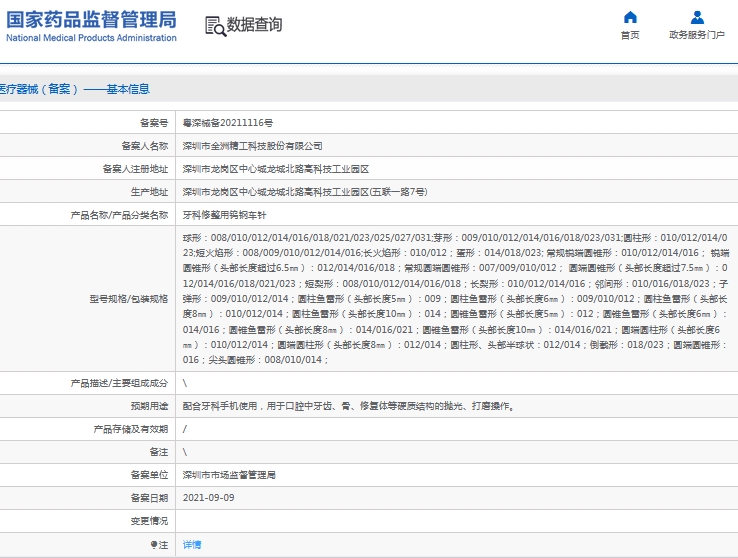Click the 备案号 row label

(154, 123)
